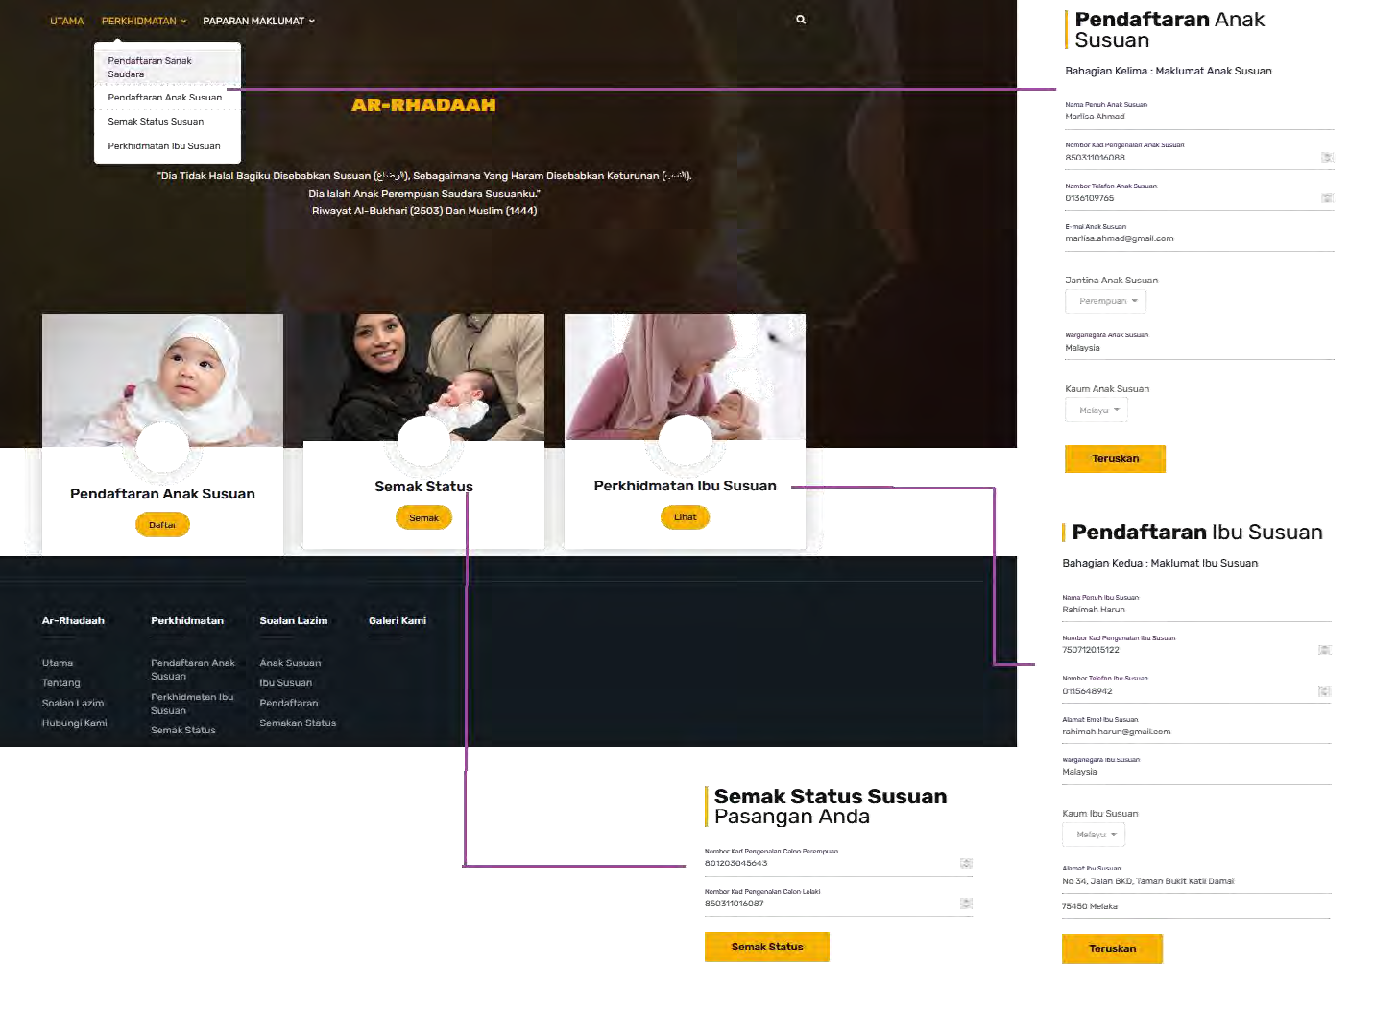Click icon in Nombor Telefon Ibu Susuan field

coord(1324,691)
